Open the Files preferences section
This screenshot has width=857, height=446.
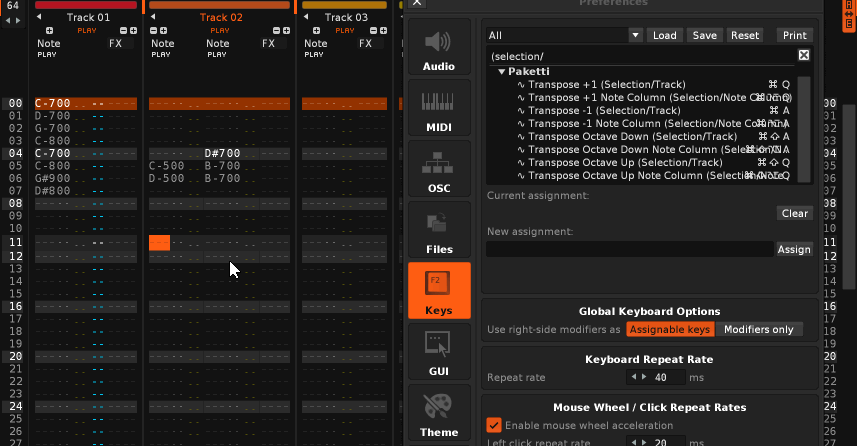[x=438, y=232]
